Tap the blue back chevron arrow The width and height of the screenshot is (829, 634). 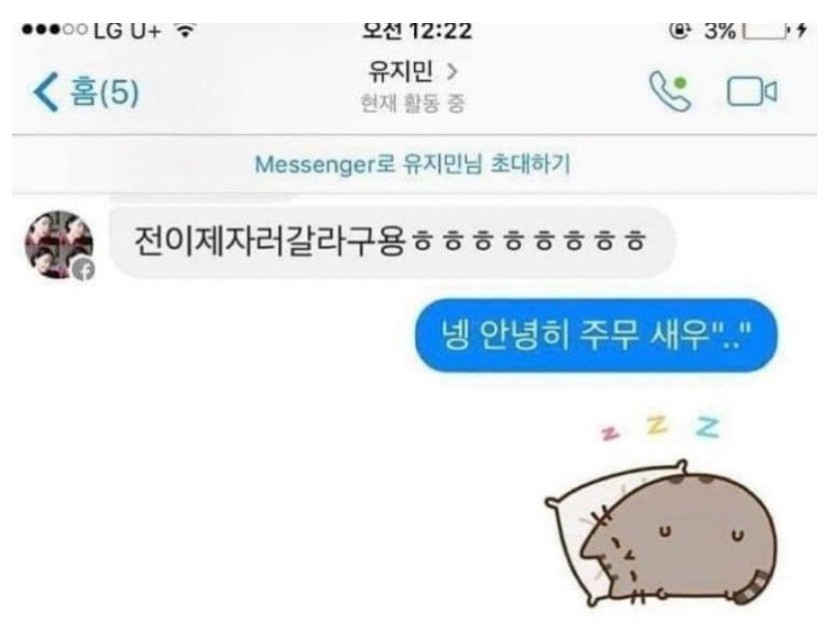point(46,92)
